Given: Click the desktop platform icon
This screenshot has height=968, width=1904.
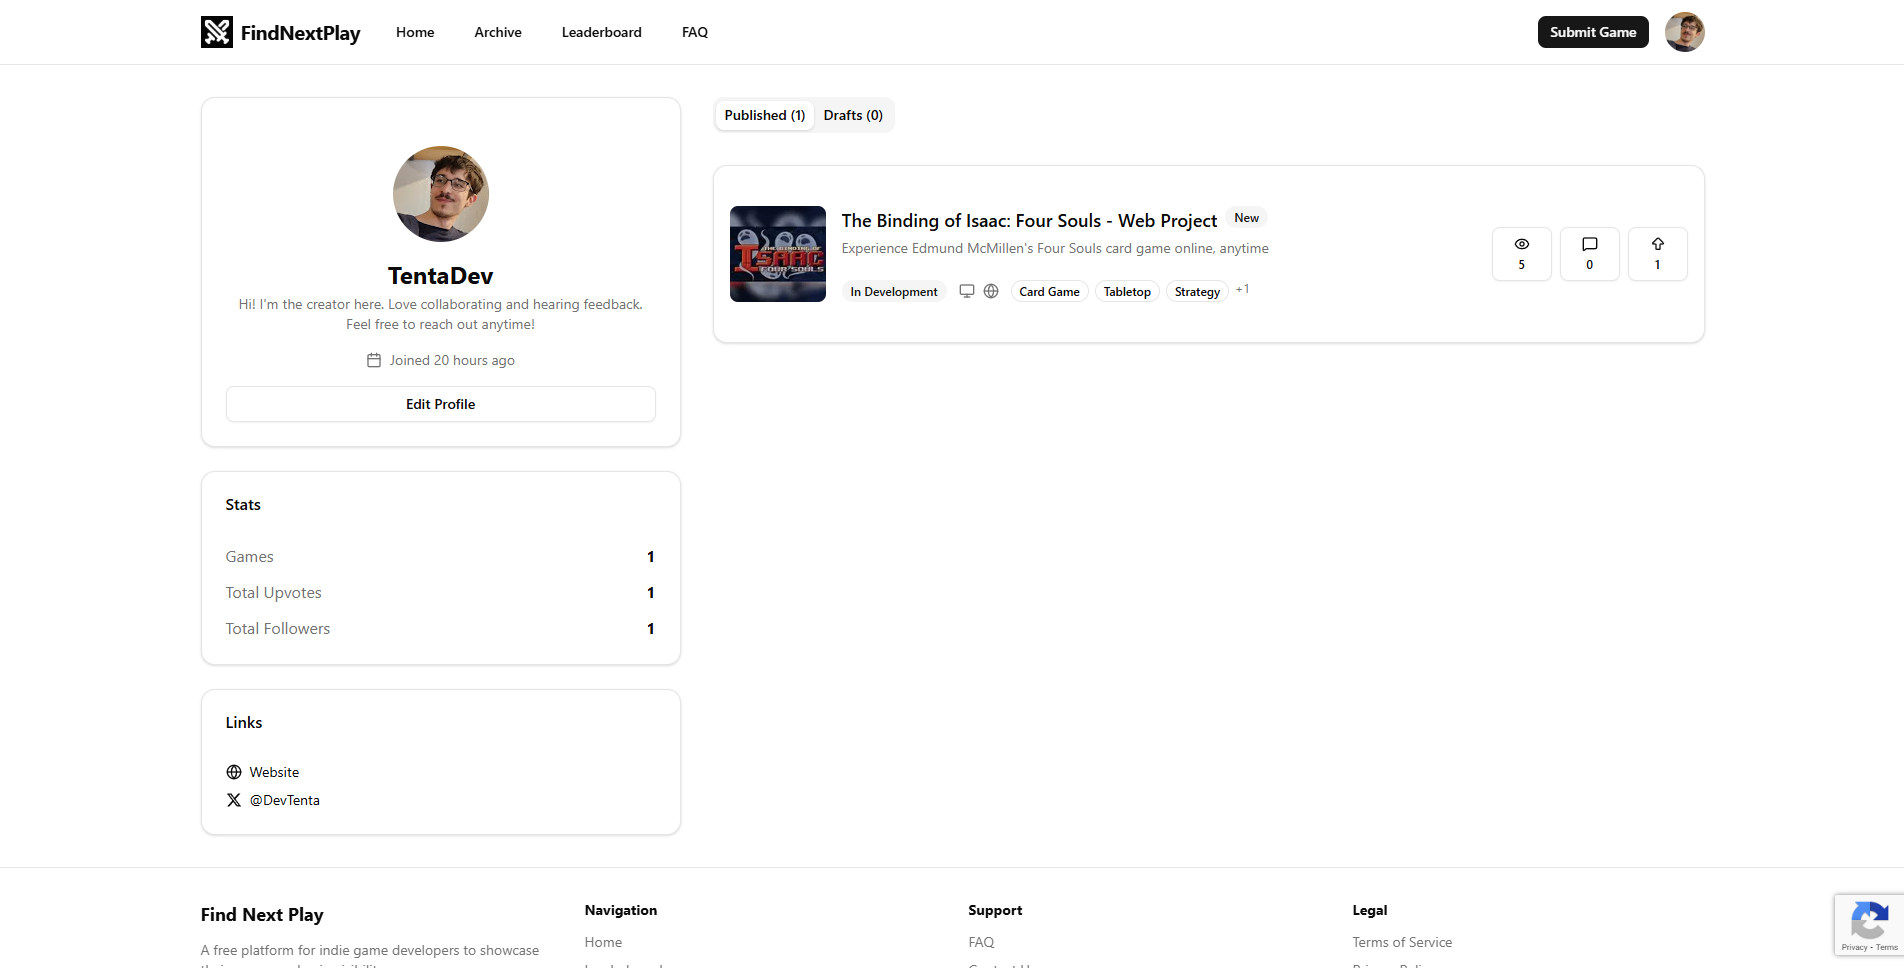Looking at the screenshot, I should pyautogui.click(x=967, y=291).
